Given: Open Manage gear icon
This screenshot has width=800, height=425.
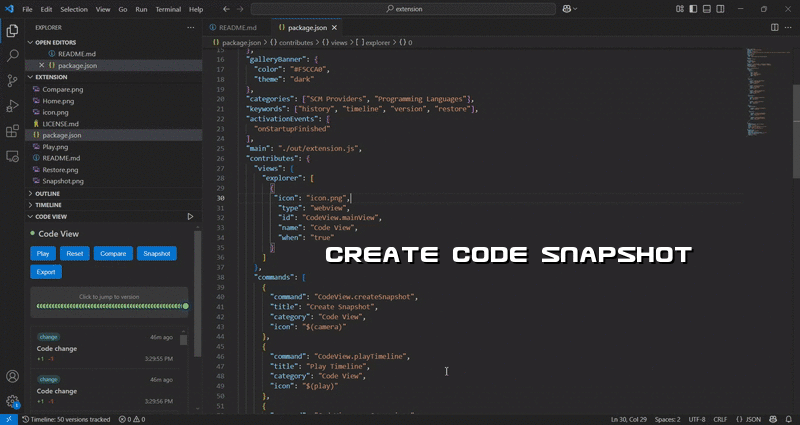Looking at the screenshot, I should (x=12, y=402).
